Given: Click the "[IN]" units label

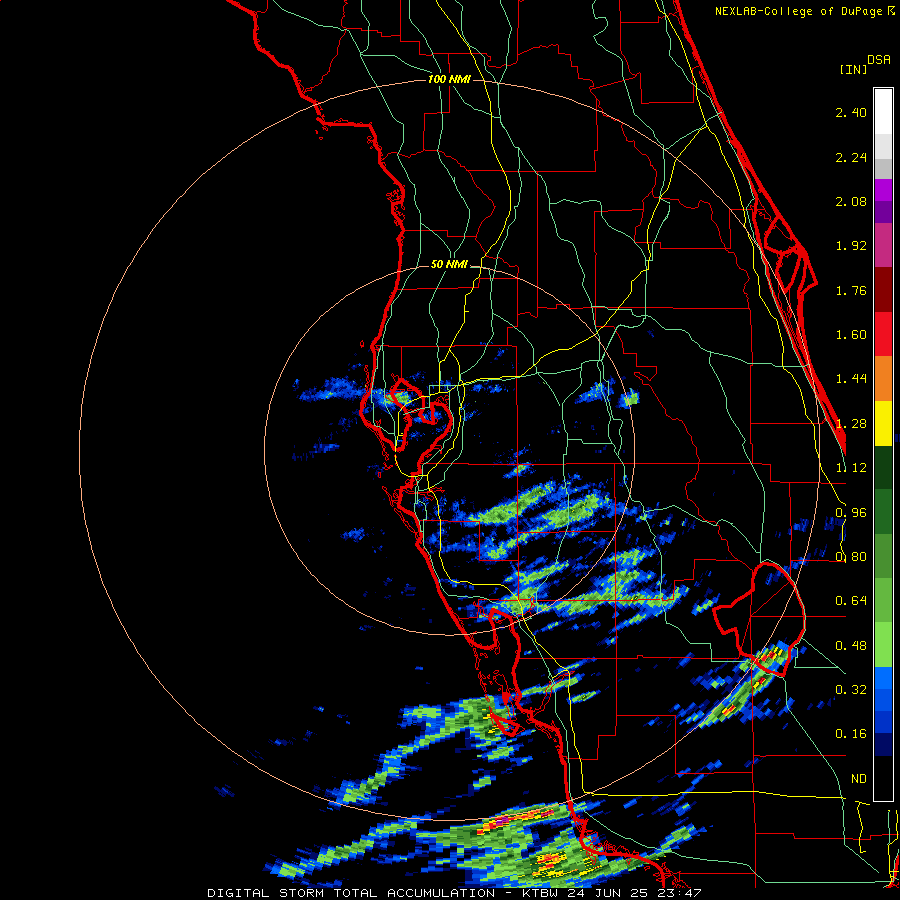Looking at the screenshot, I should click(853, 69).
